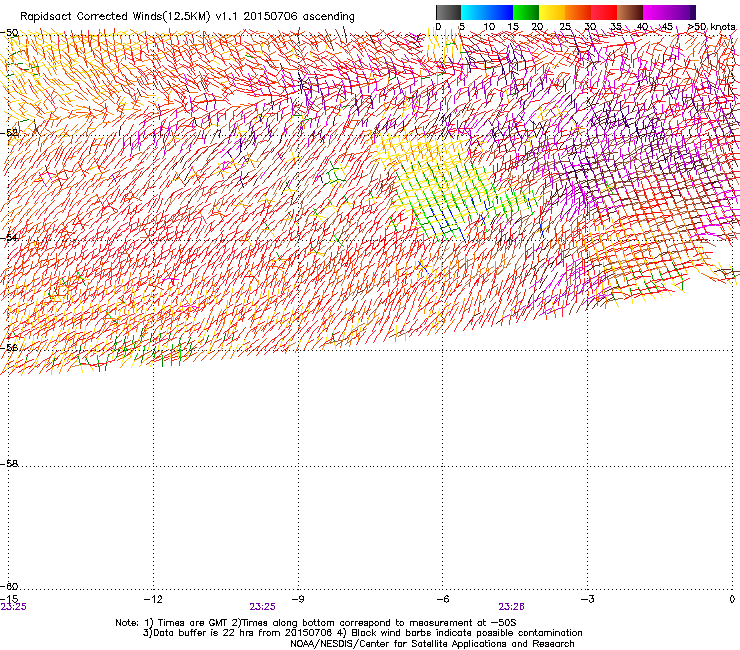Select the -54 latitude axis label

coord(9,237)
